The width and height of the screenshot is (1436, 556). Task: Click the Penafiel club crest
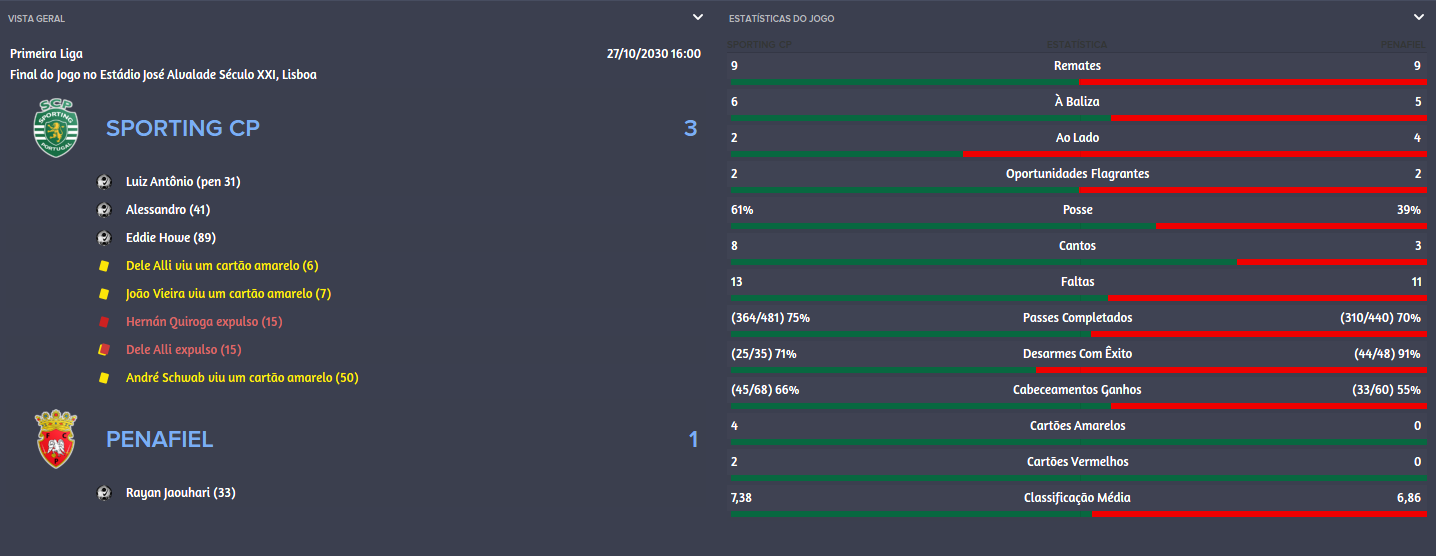pyautogui.click(x=55, y=439)
